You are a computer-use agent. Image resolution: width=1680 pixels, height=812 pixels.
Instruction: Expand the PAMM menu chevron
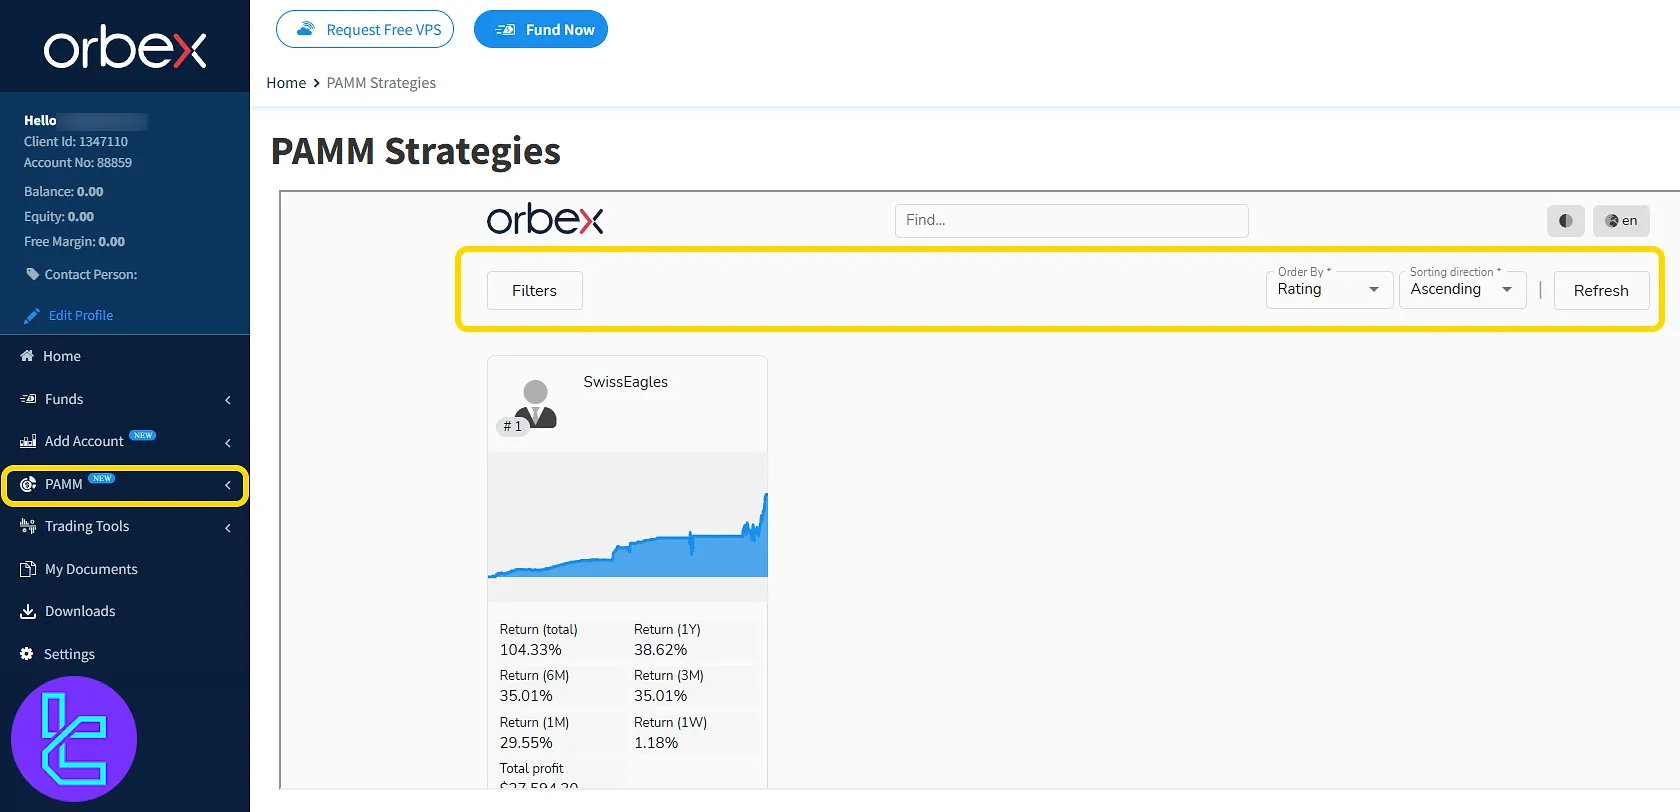coord(228,485)
